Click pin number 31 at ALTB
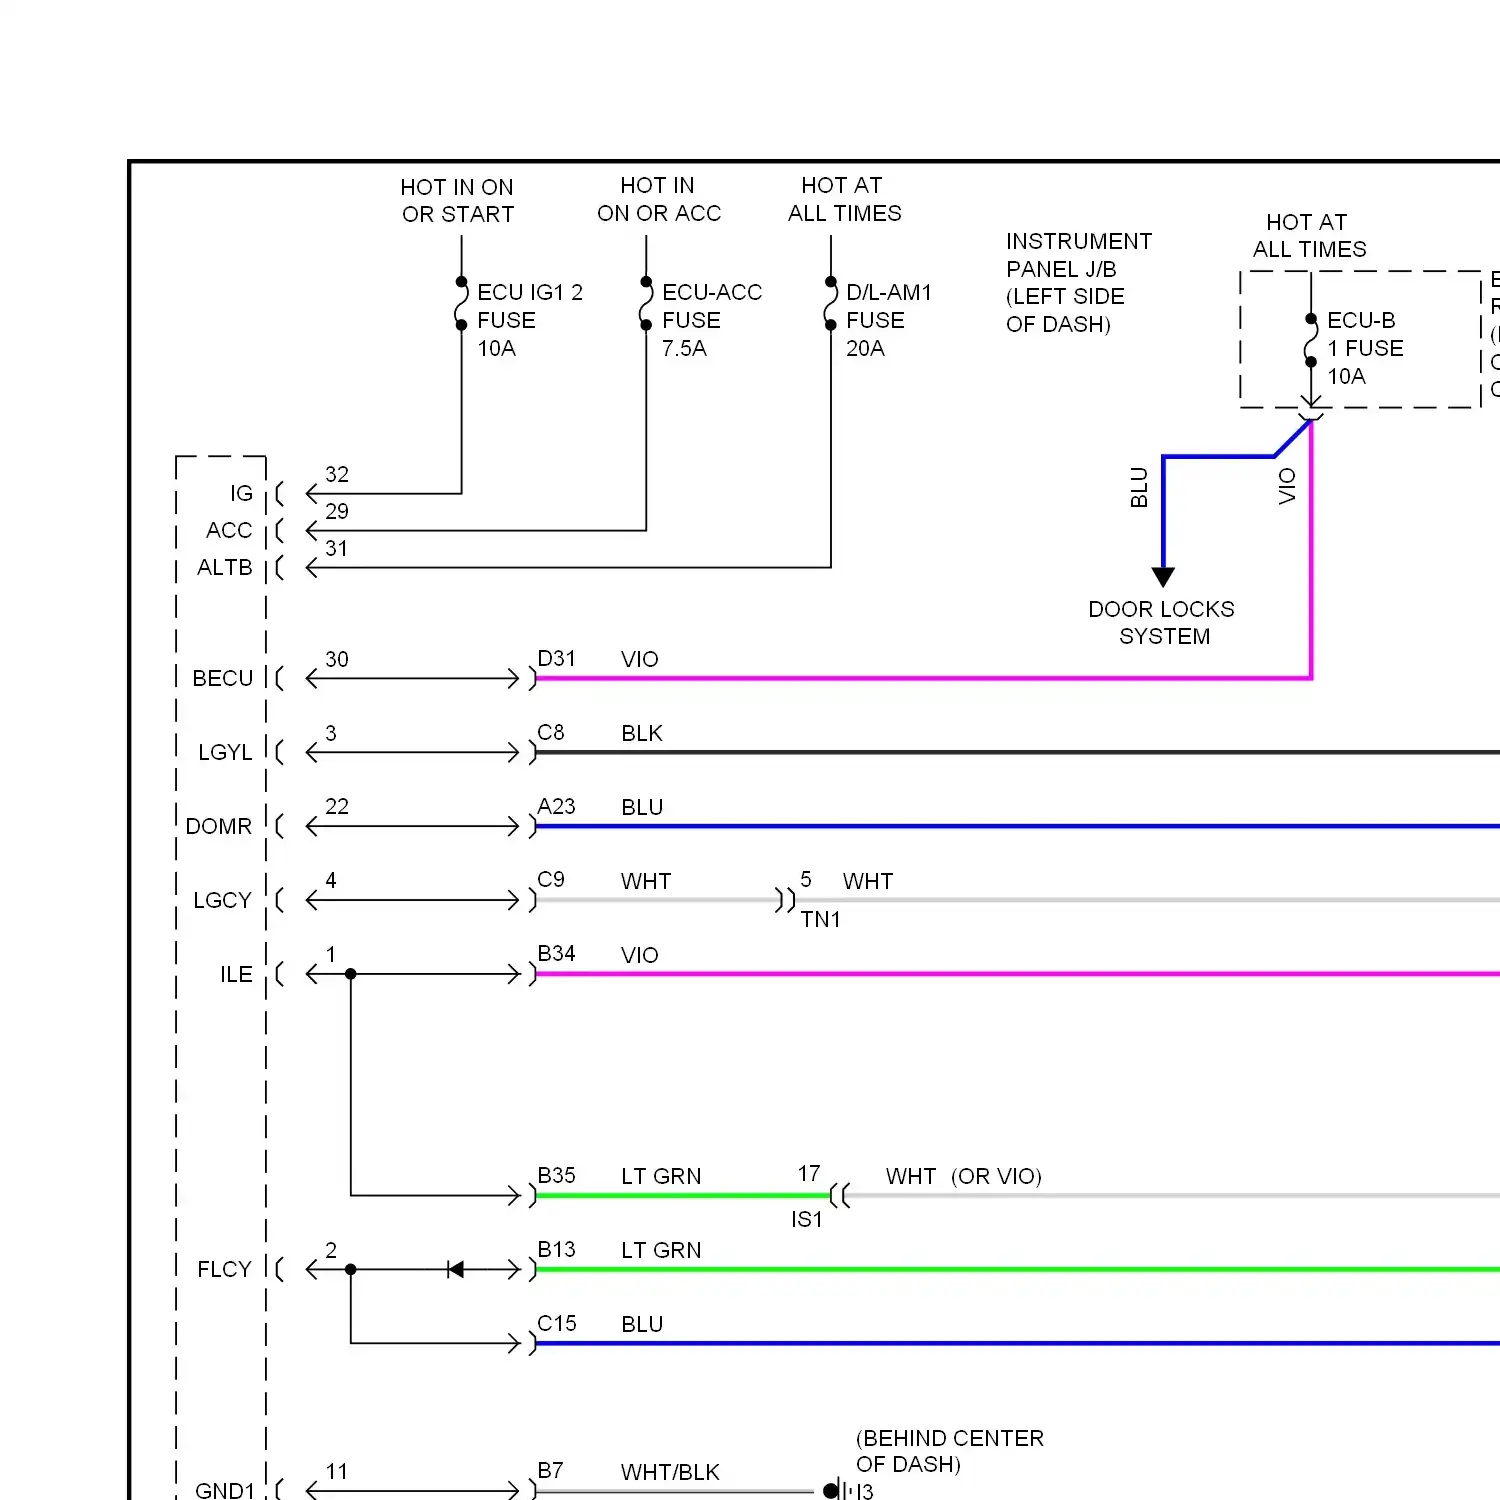1500x1500 pixels. point(337,548)
